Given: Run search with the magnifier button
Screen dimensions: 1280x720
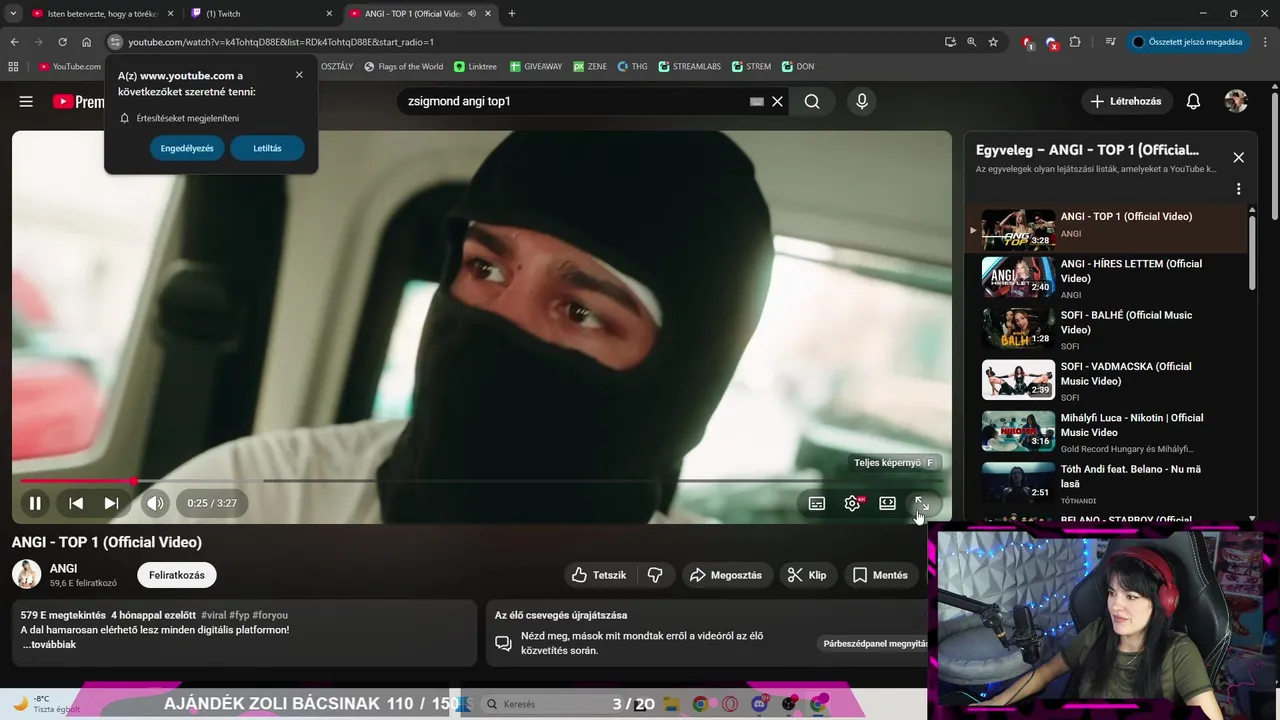Looking at the screenshot, I should (812, 101).
